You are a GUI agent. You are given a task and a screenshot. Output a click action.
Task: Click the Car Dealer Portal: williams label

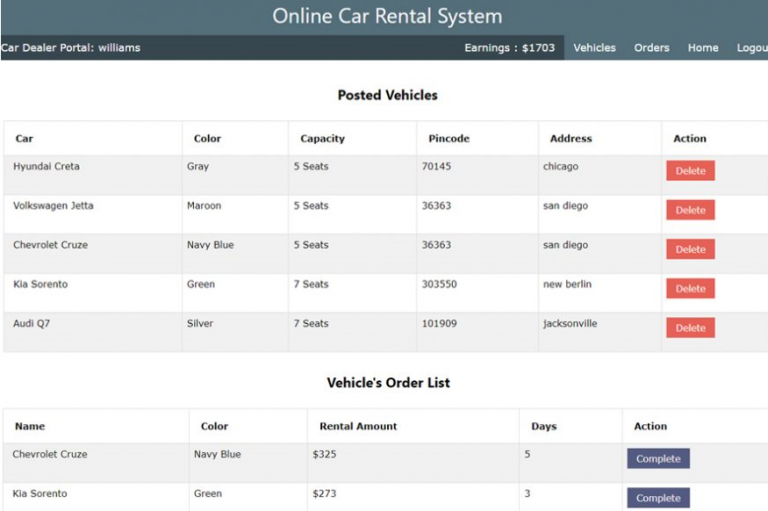71,48
